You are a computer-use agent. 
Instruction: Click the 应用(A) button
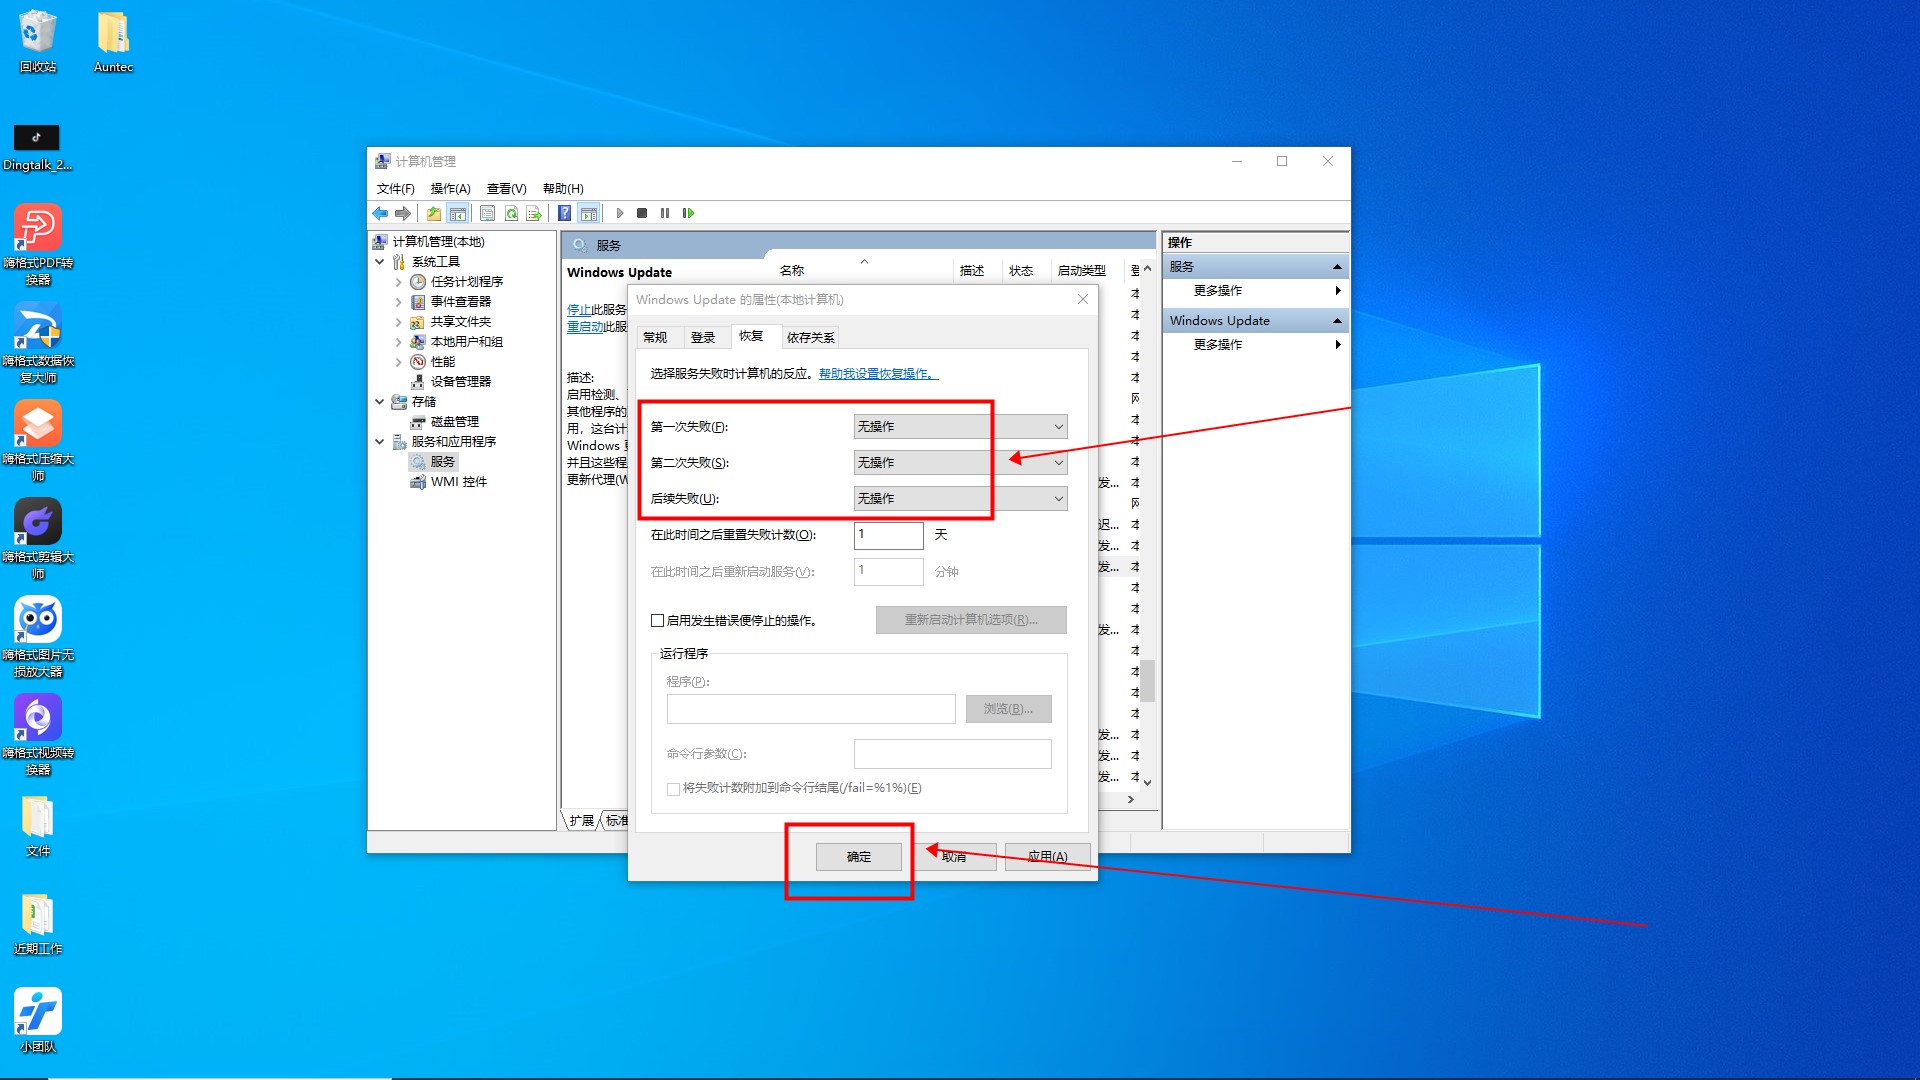pos(1048,857)
